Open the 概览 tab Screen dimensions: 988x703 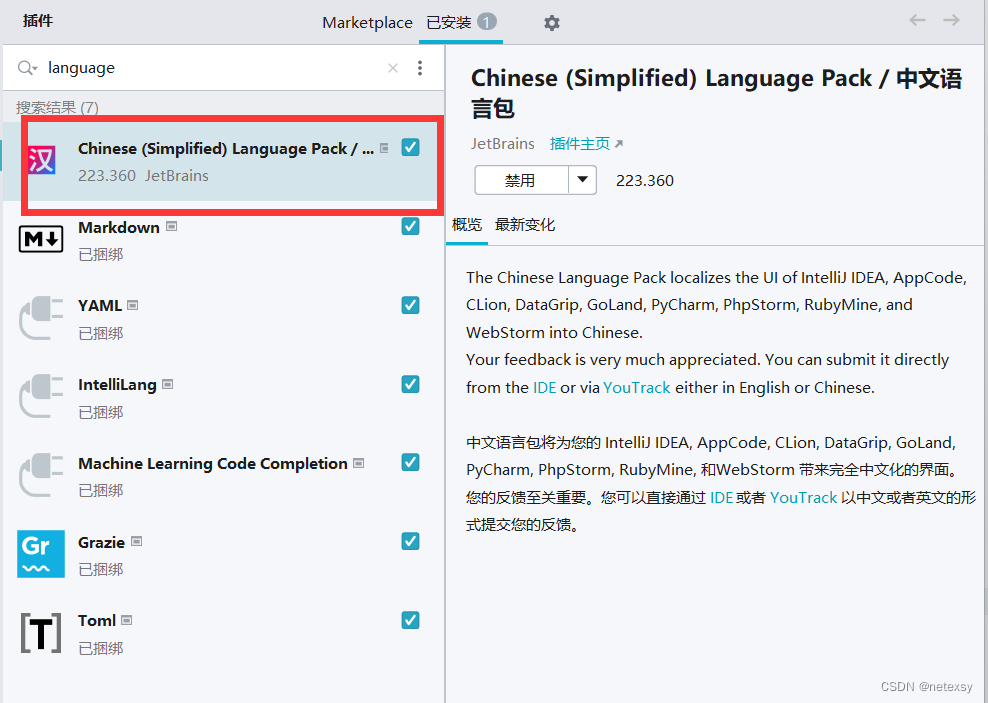coord(467,225)
